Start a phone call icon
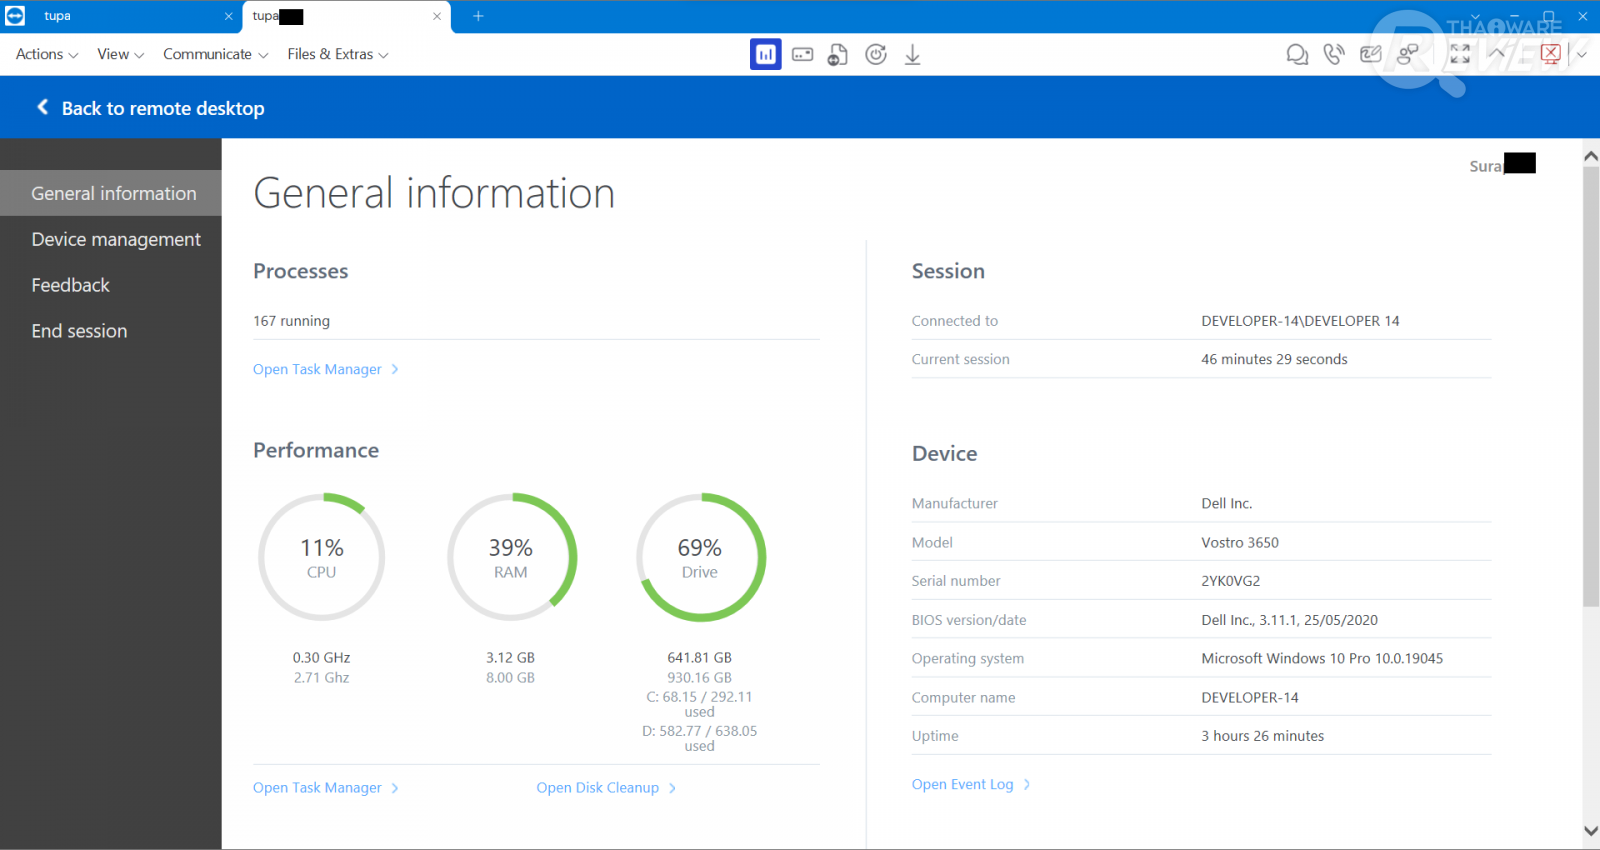Viewport: 1600px width, 850px height. pyautogui.click(x=1334, y=54)
